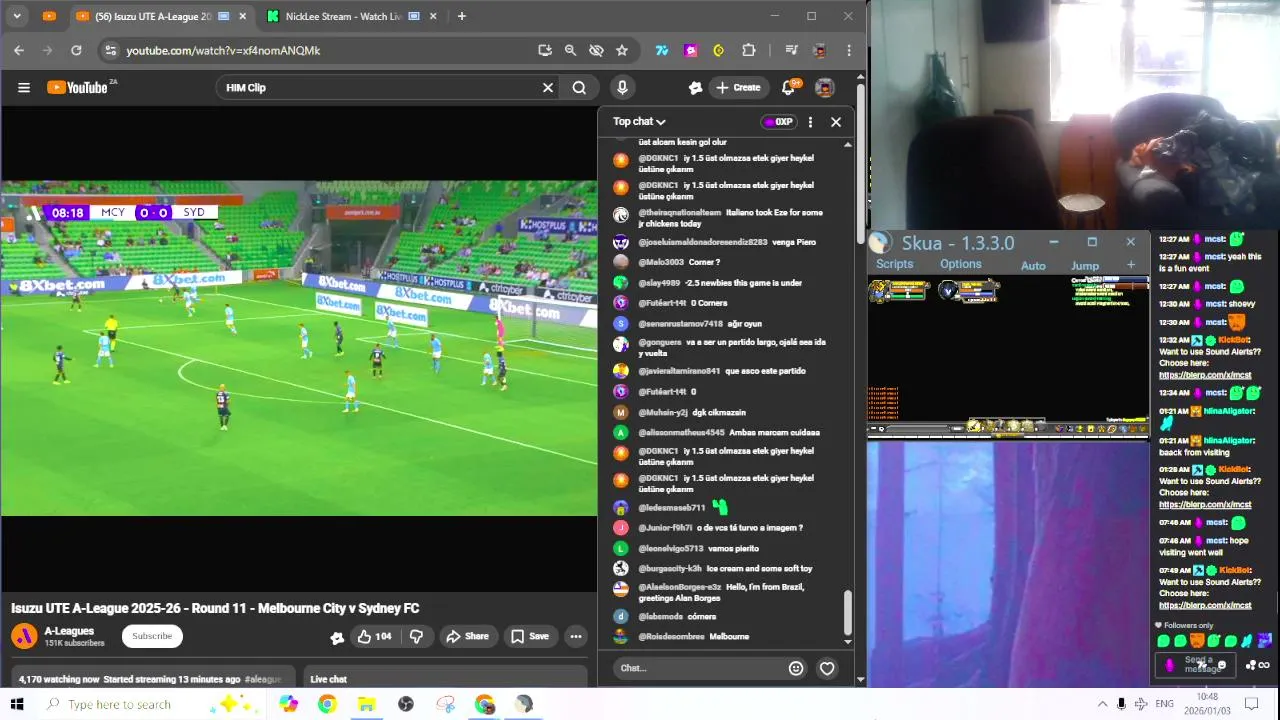Show hidden system tray icons

click(x=1102, y=704)
